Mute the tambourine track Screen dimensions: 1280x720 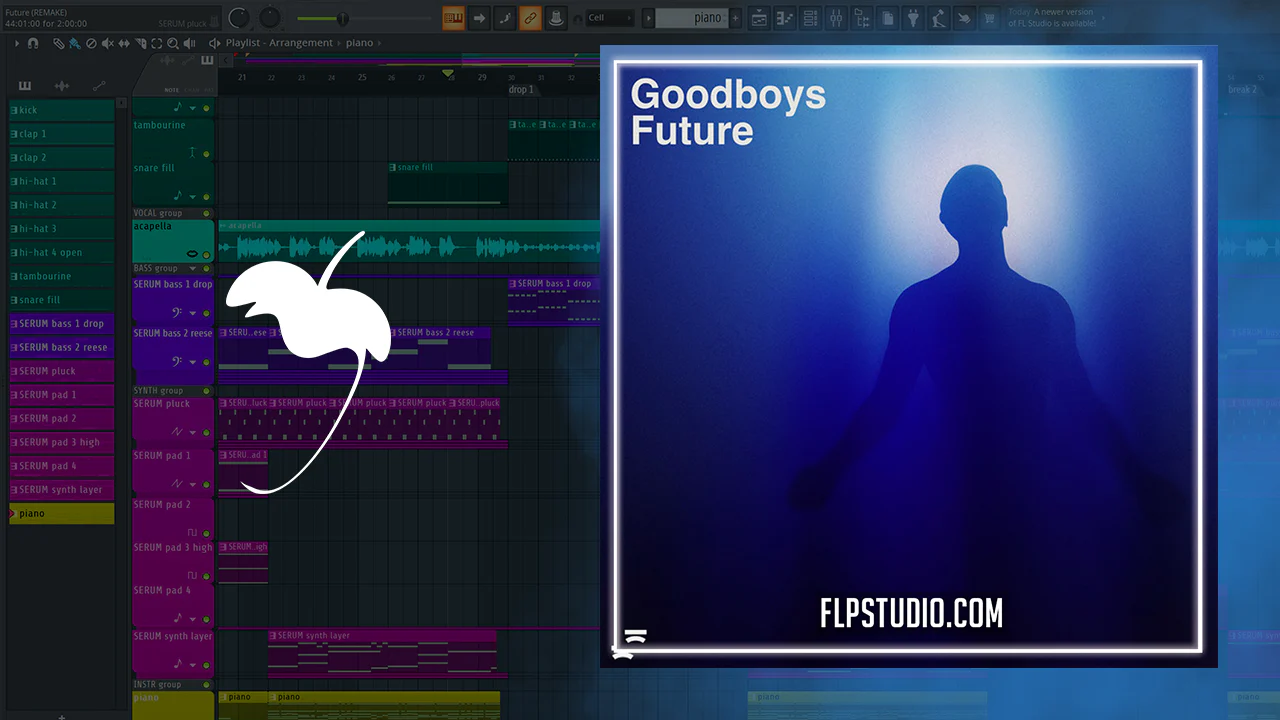[x=207, y=154]
